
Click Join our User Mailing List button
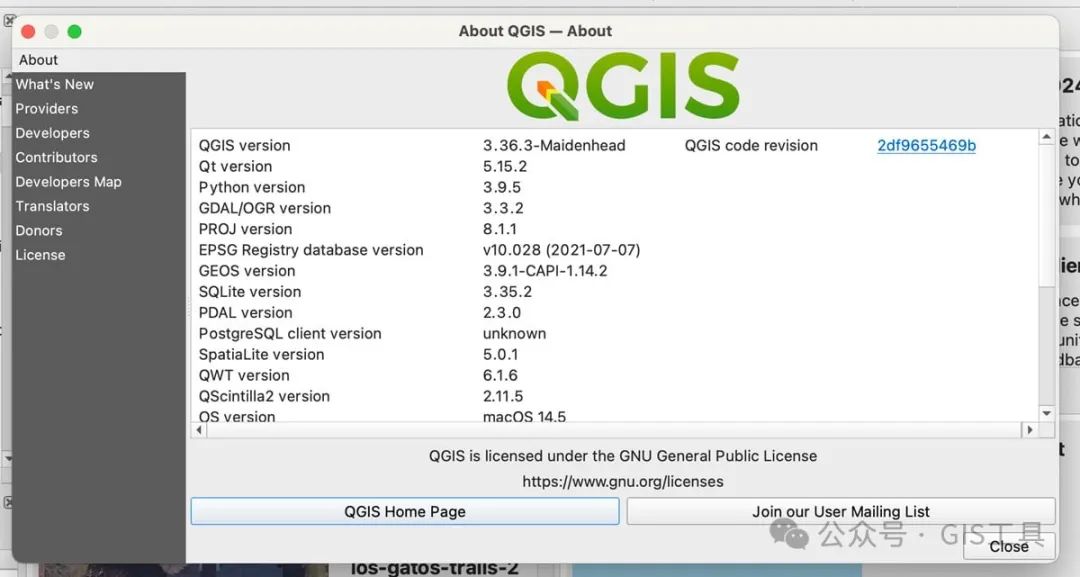(x=840, y=512)
